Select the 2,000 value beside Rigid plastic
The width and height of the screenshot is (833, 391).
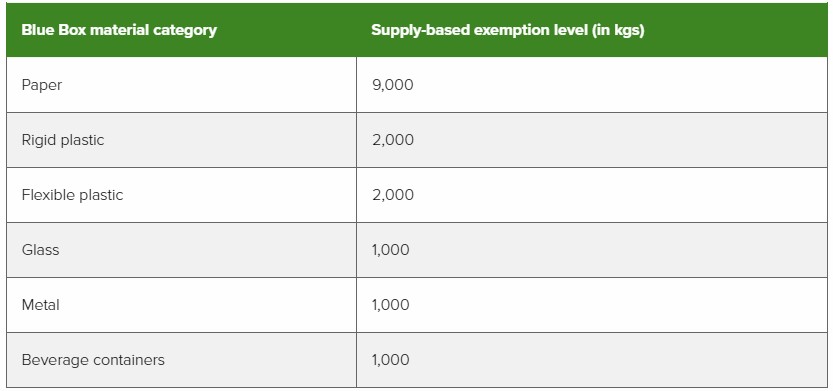pos(393,140)
